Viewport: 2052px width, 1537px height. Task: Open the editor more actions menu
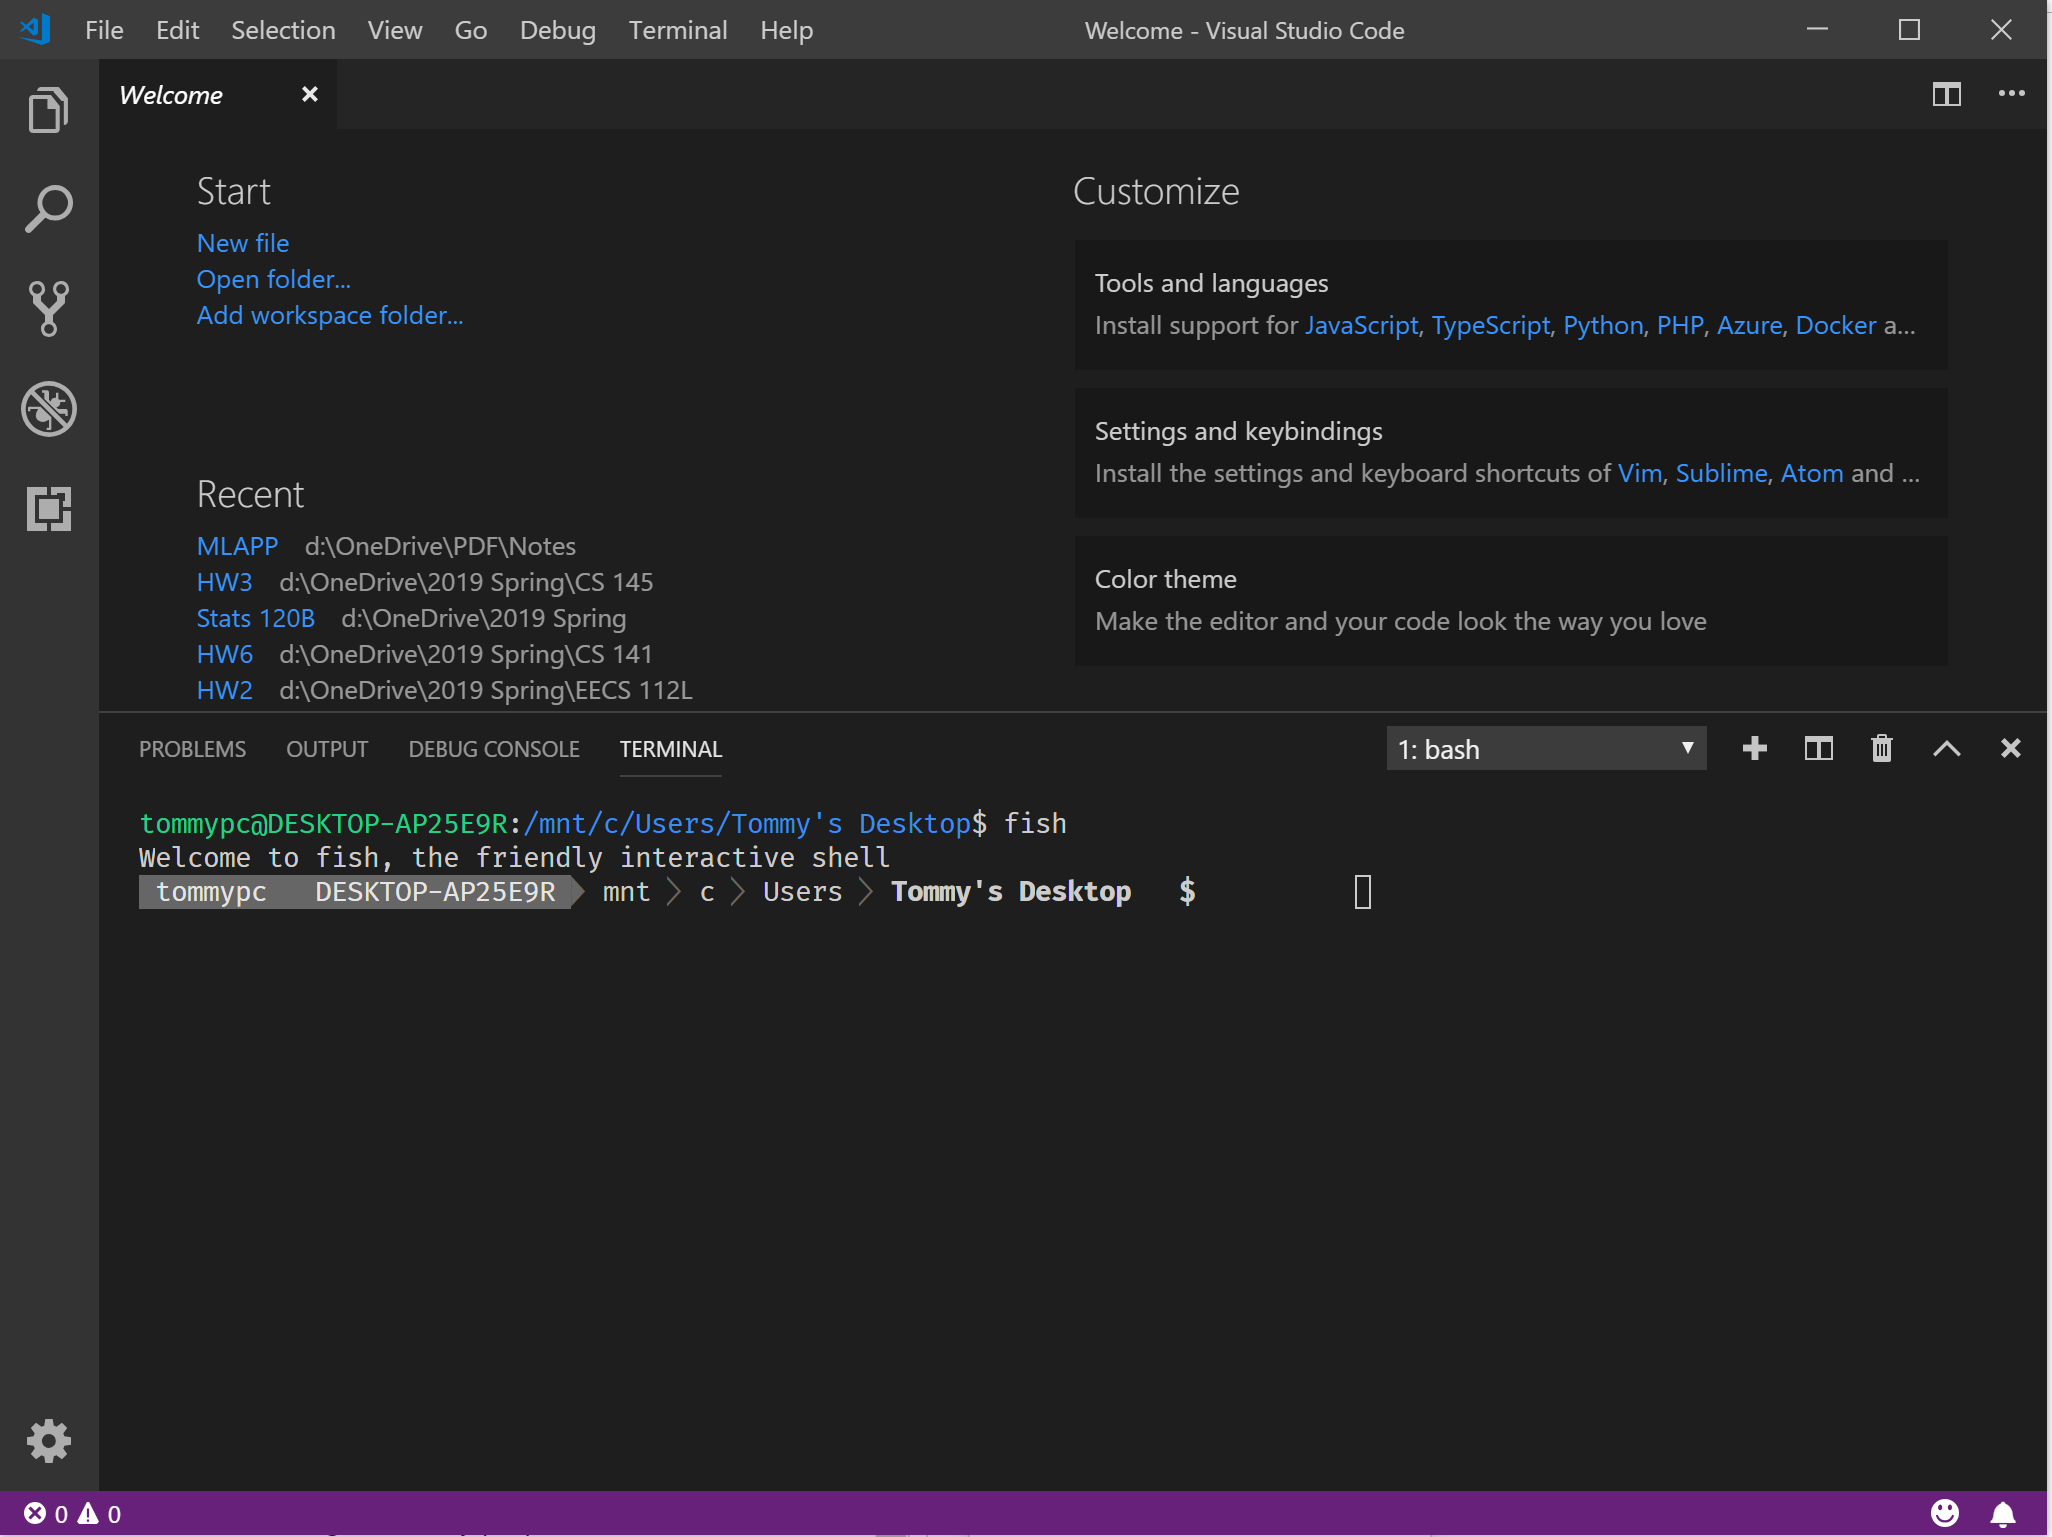click(2011, 94)
